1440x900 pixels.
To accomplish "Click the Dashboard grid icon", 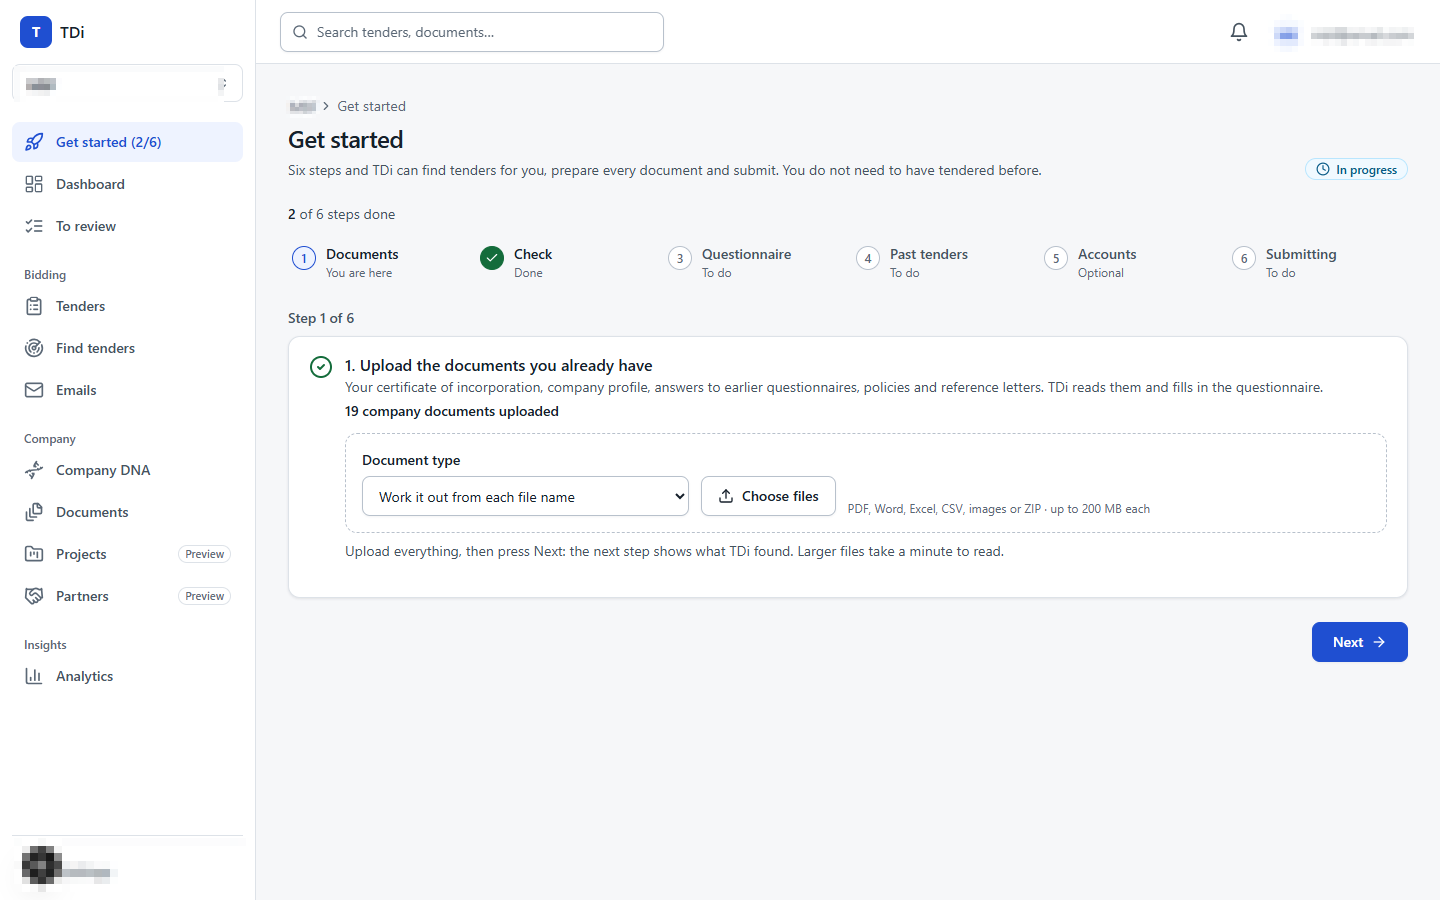I will pos(34,184).
